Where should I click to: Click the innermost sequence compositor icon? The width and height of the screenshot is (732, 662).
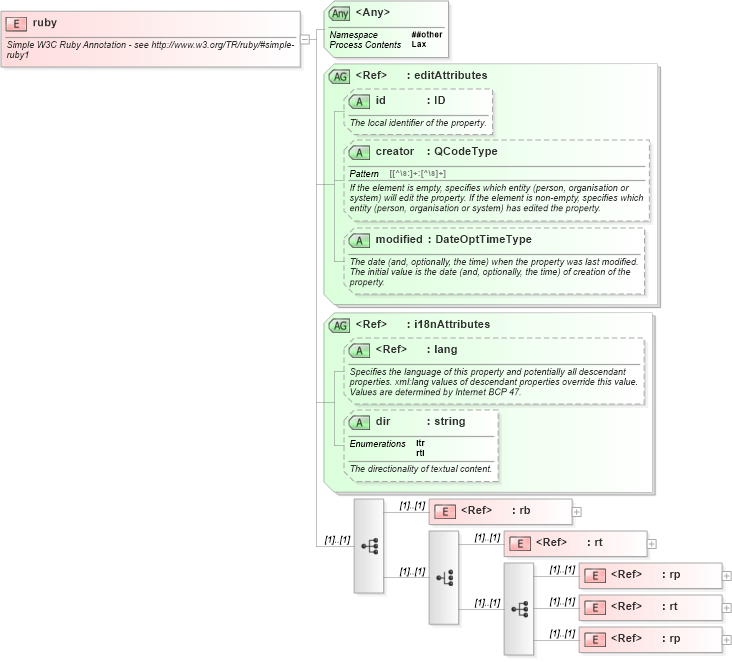pos(519,609)
